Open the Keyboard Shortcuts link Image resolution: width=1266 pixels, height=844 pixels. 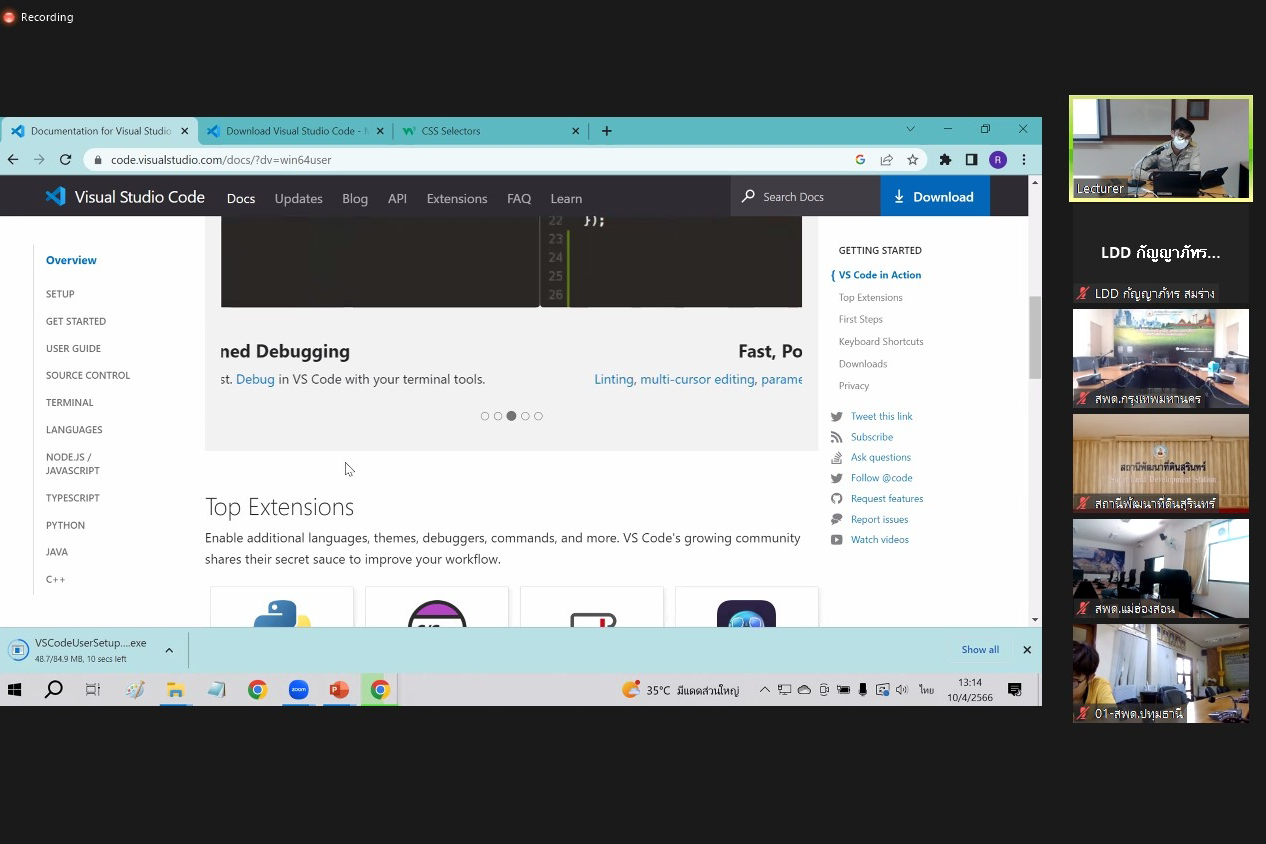point(881,341)
